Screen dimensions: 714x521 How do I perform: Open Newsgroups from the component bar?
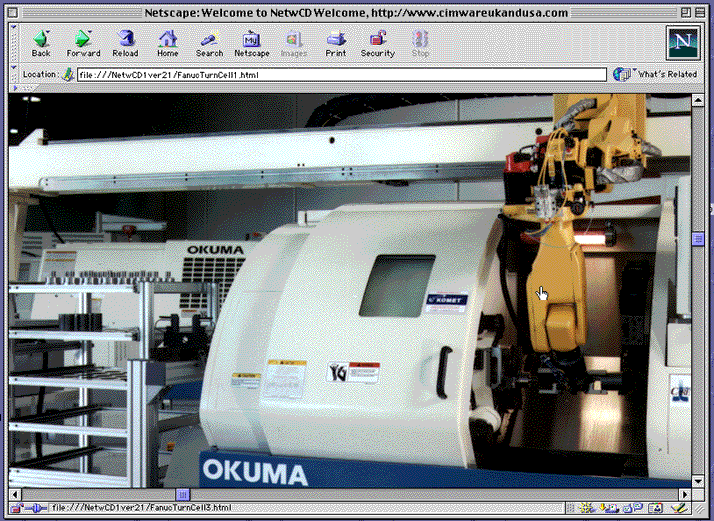[x=632, y=508]
